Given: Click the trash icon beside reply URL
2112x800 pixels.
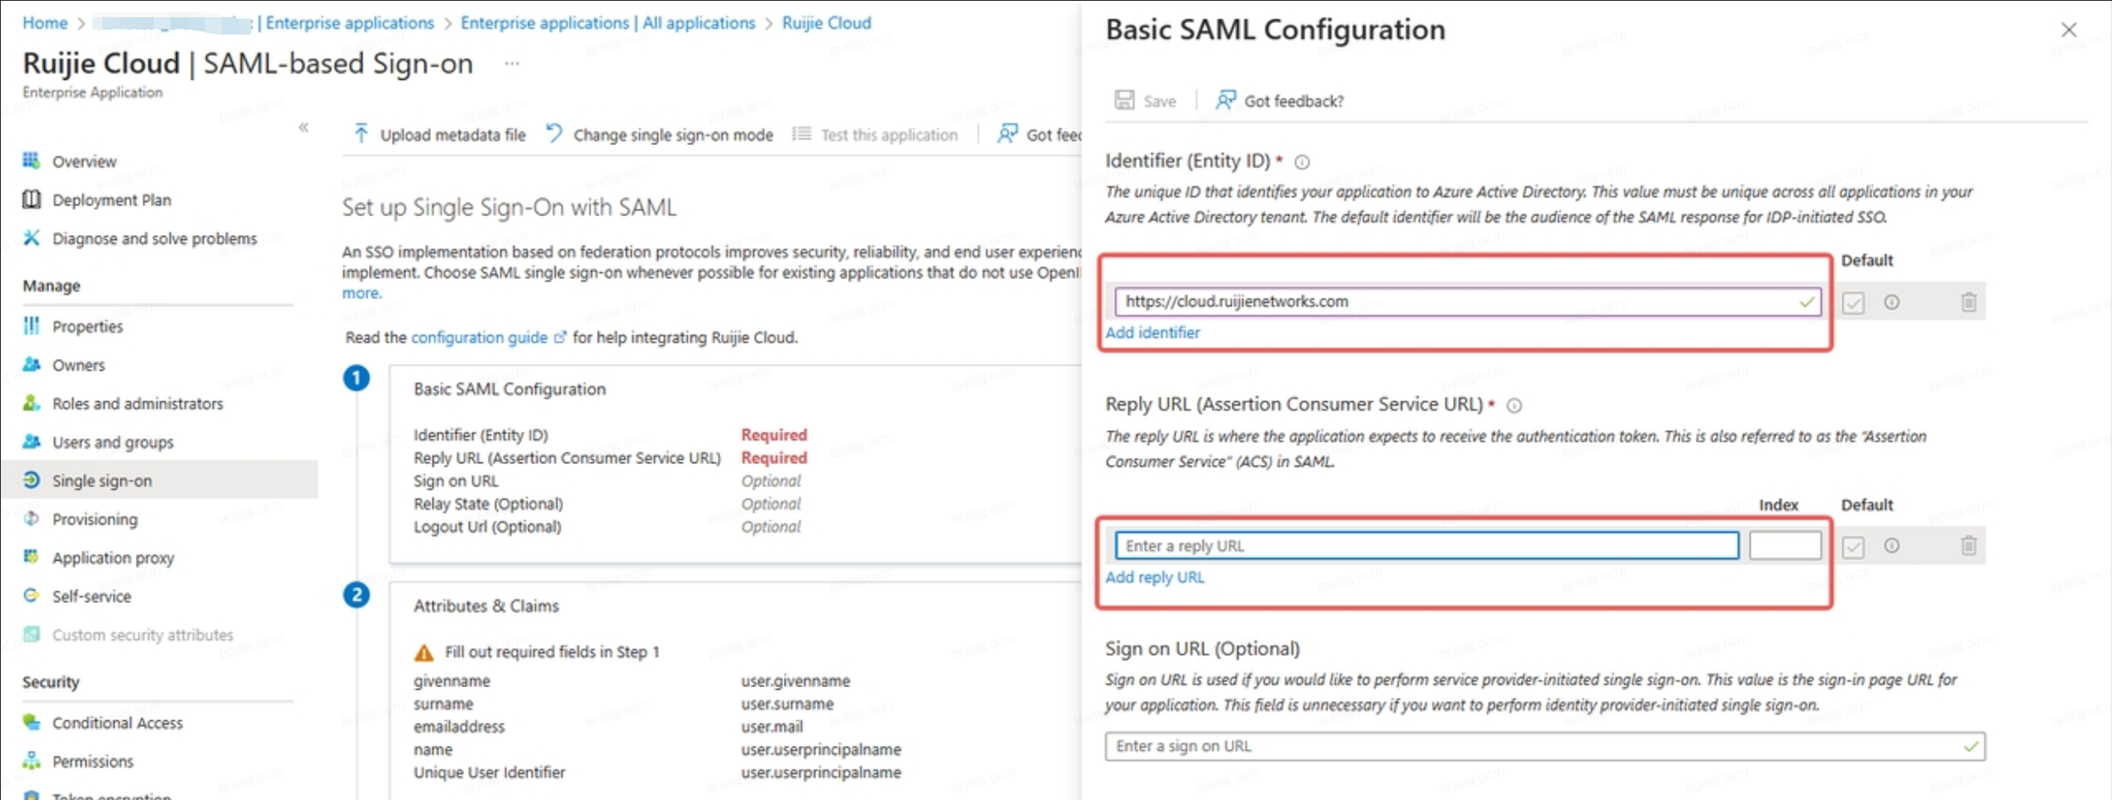Looking at the screenshot, I should [1968, 546].
